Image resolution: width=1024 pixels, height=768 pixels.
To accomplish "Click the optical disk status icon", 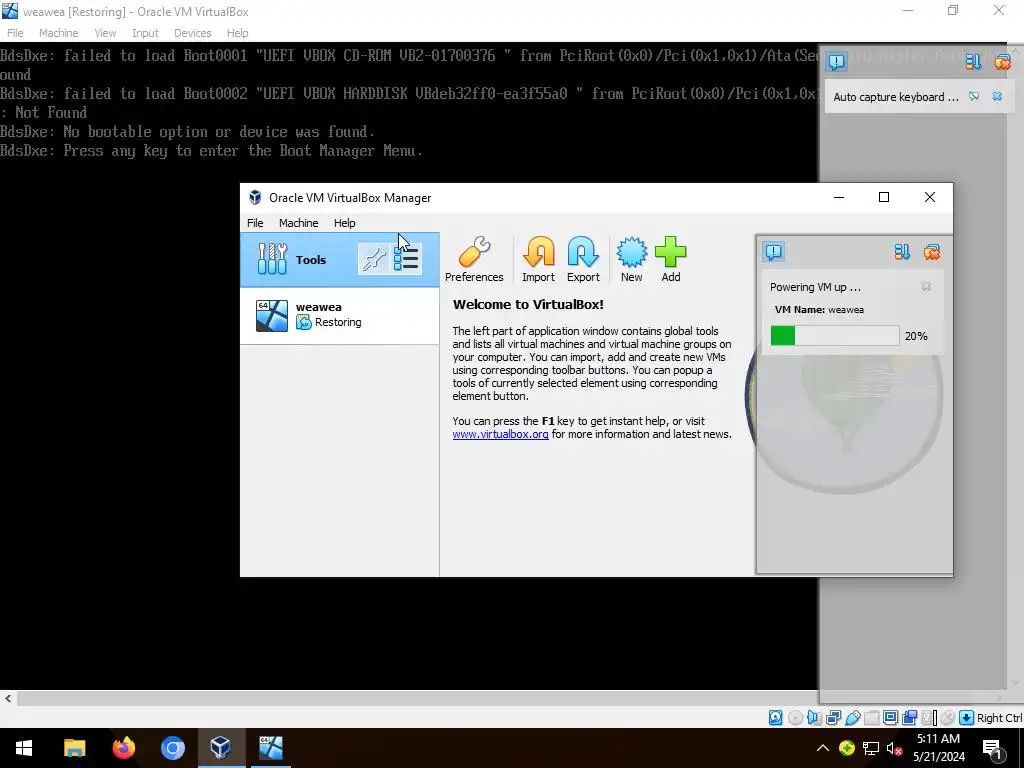I will click(x=795, y=718).
